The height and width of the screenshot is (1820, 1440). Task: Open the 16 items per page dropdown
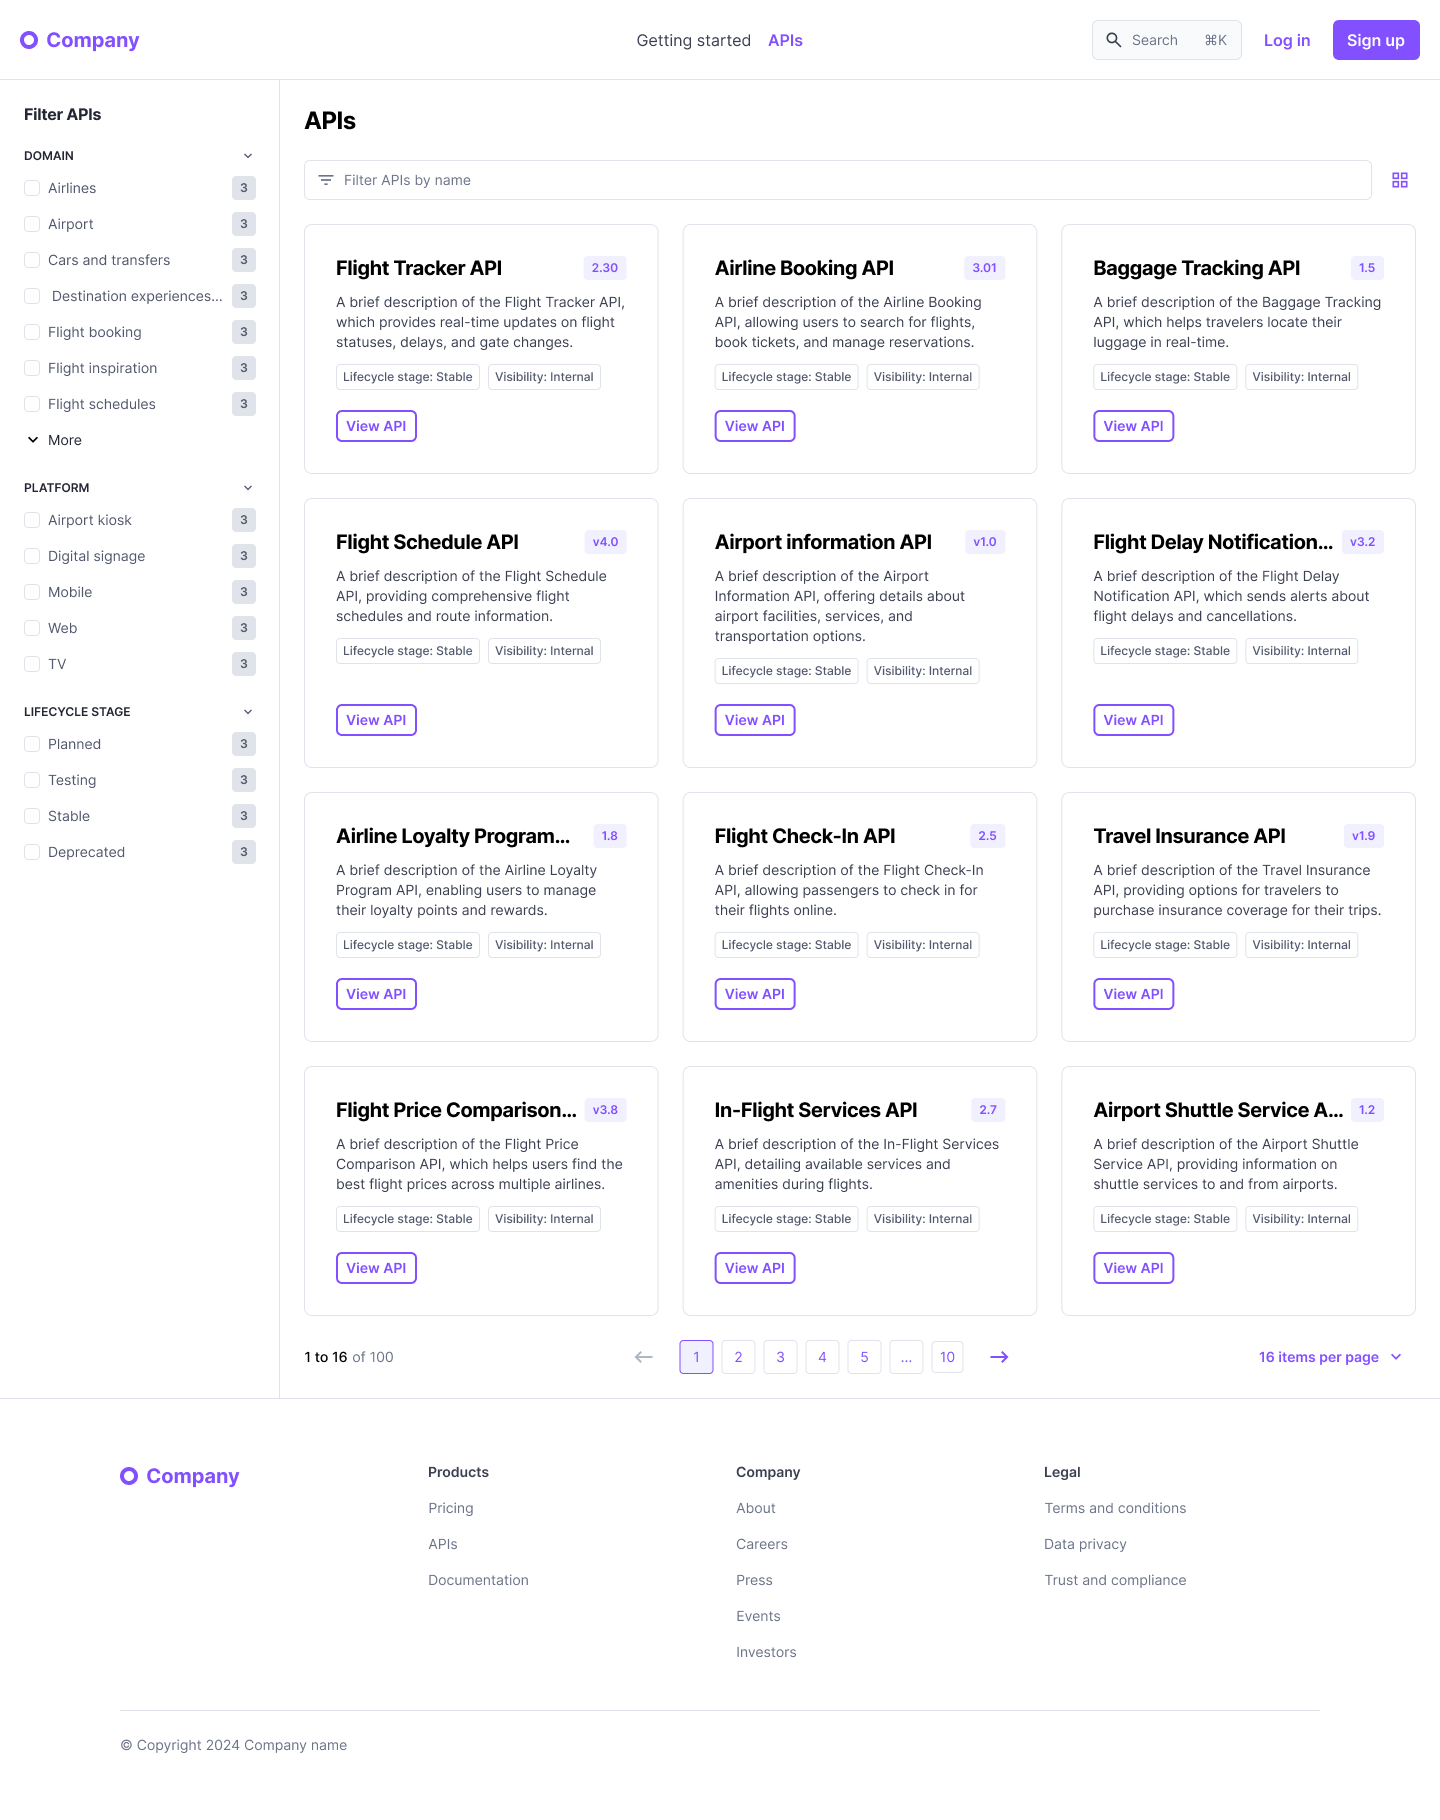(x=1329, y=1357)
